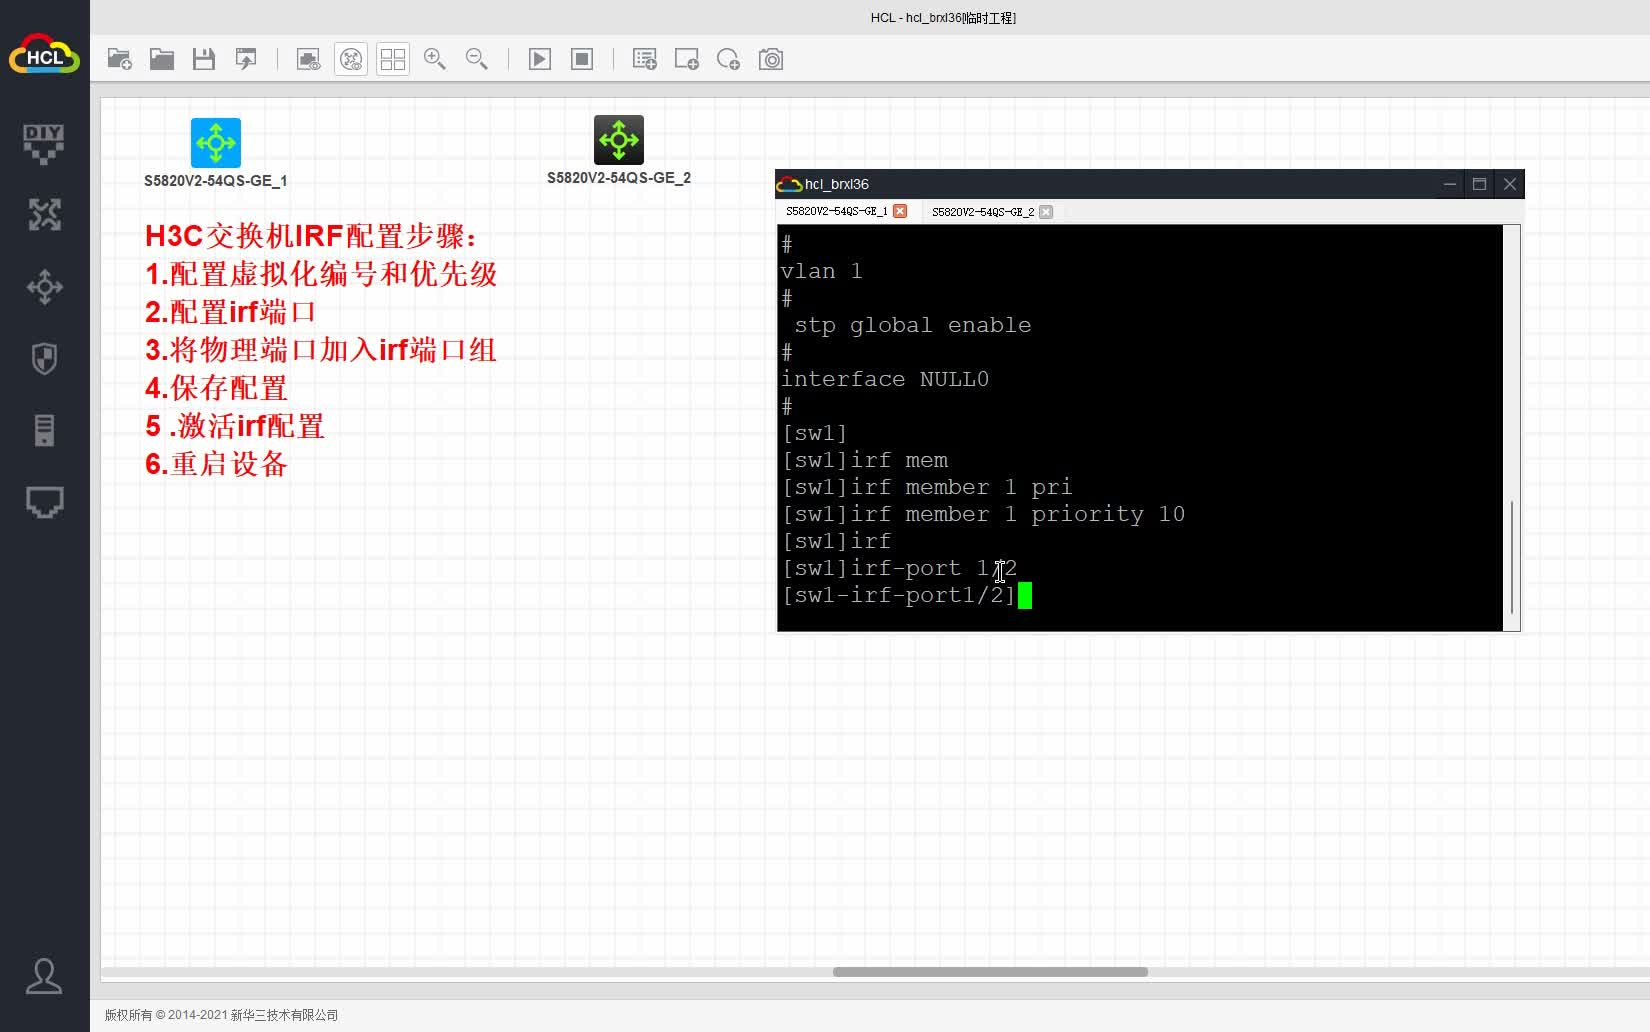1650x1032 pixels.
Task: Export the project using arrow icon
Action: (246, 59)
